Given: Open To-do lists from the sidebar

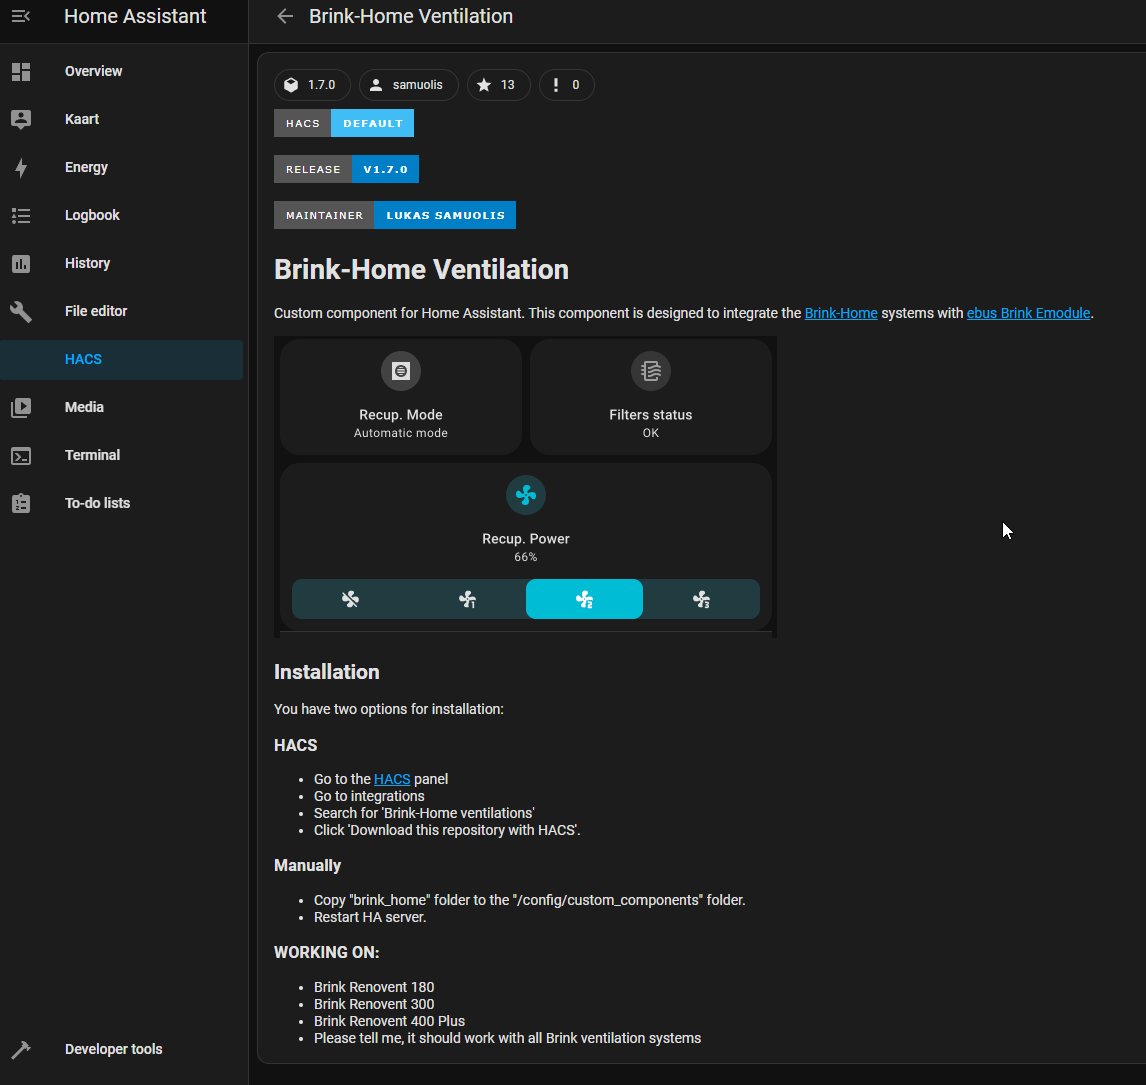Looking at the screenshot, I should tap(121, 503).
